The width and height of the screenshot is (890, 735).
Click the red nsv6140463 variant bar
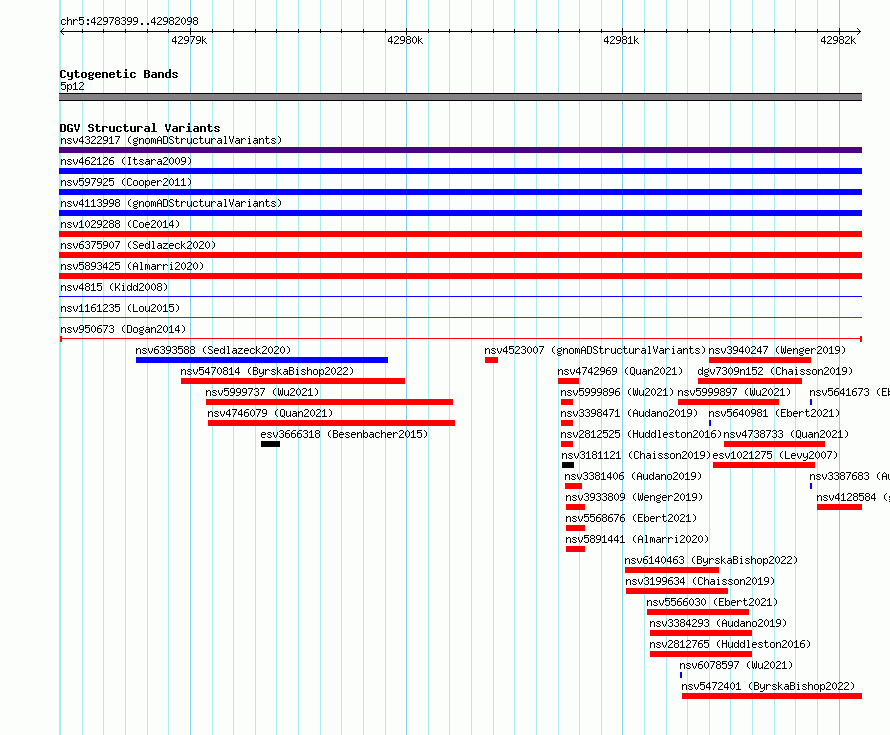coord(672,570)
